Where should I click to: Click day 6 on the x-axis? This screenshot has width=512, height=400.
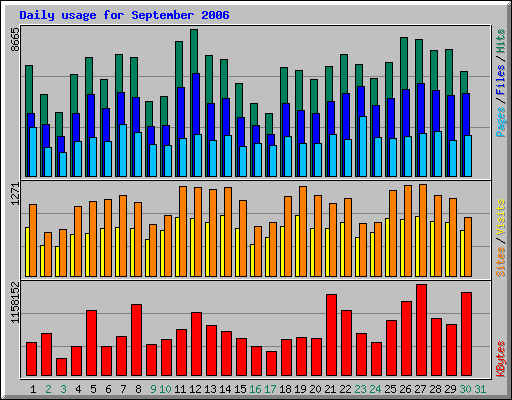pos(108,389)
